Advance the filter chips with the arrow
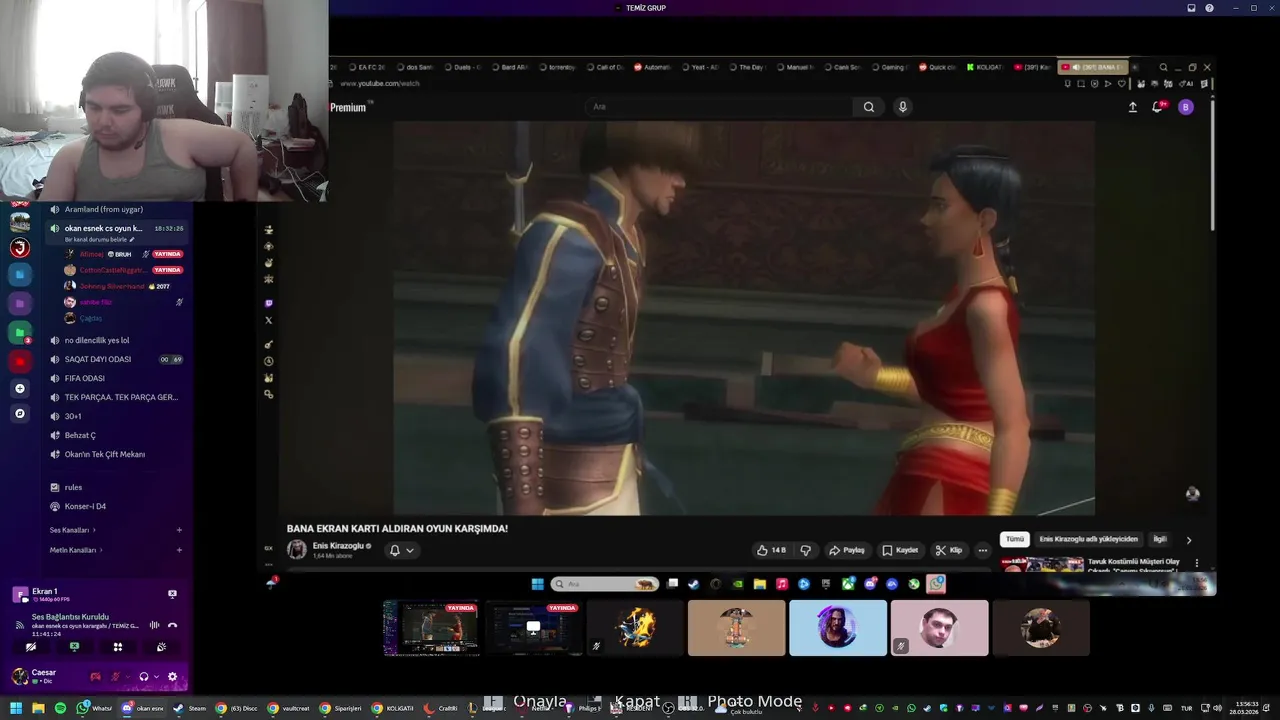This screenshot has width=1280, height=720. coord(1188,540)
